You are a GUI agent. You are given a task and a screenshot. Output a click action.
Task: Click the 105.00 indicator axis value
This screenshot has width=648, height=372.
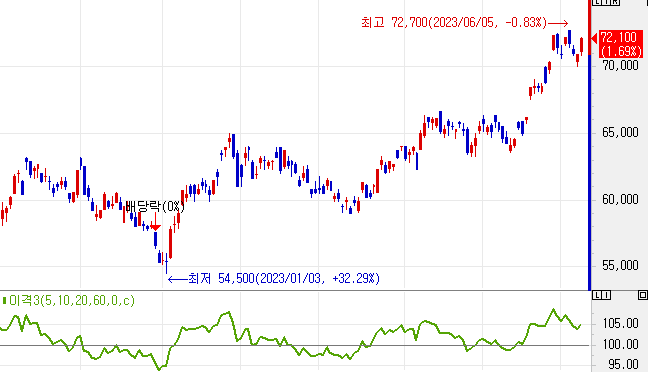point(620,323)
